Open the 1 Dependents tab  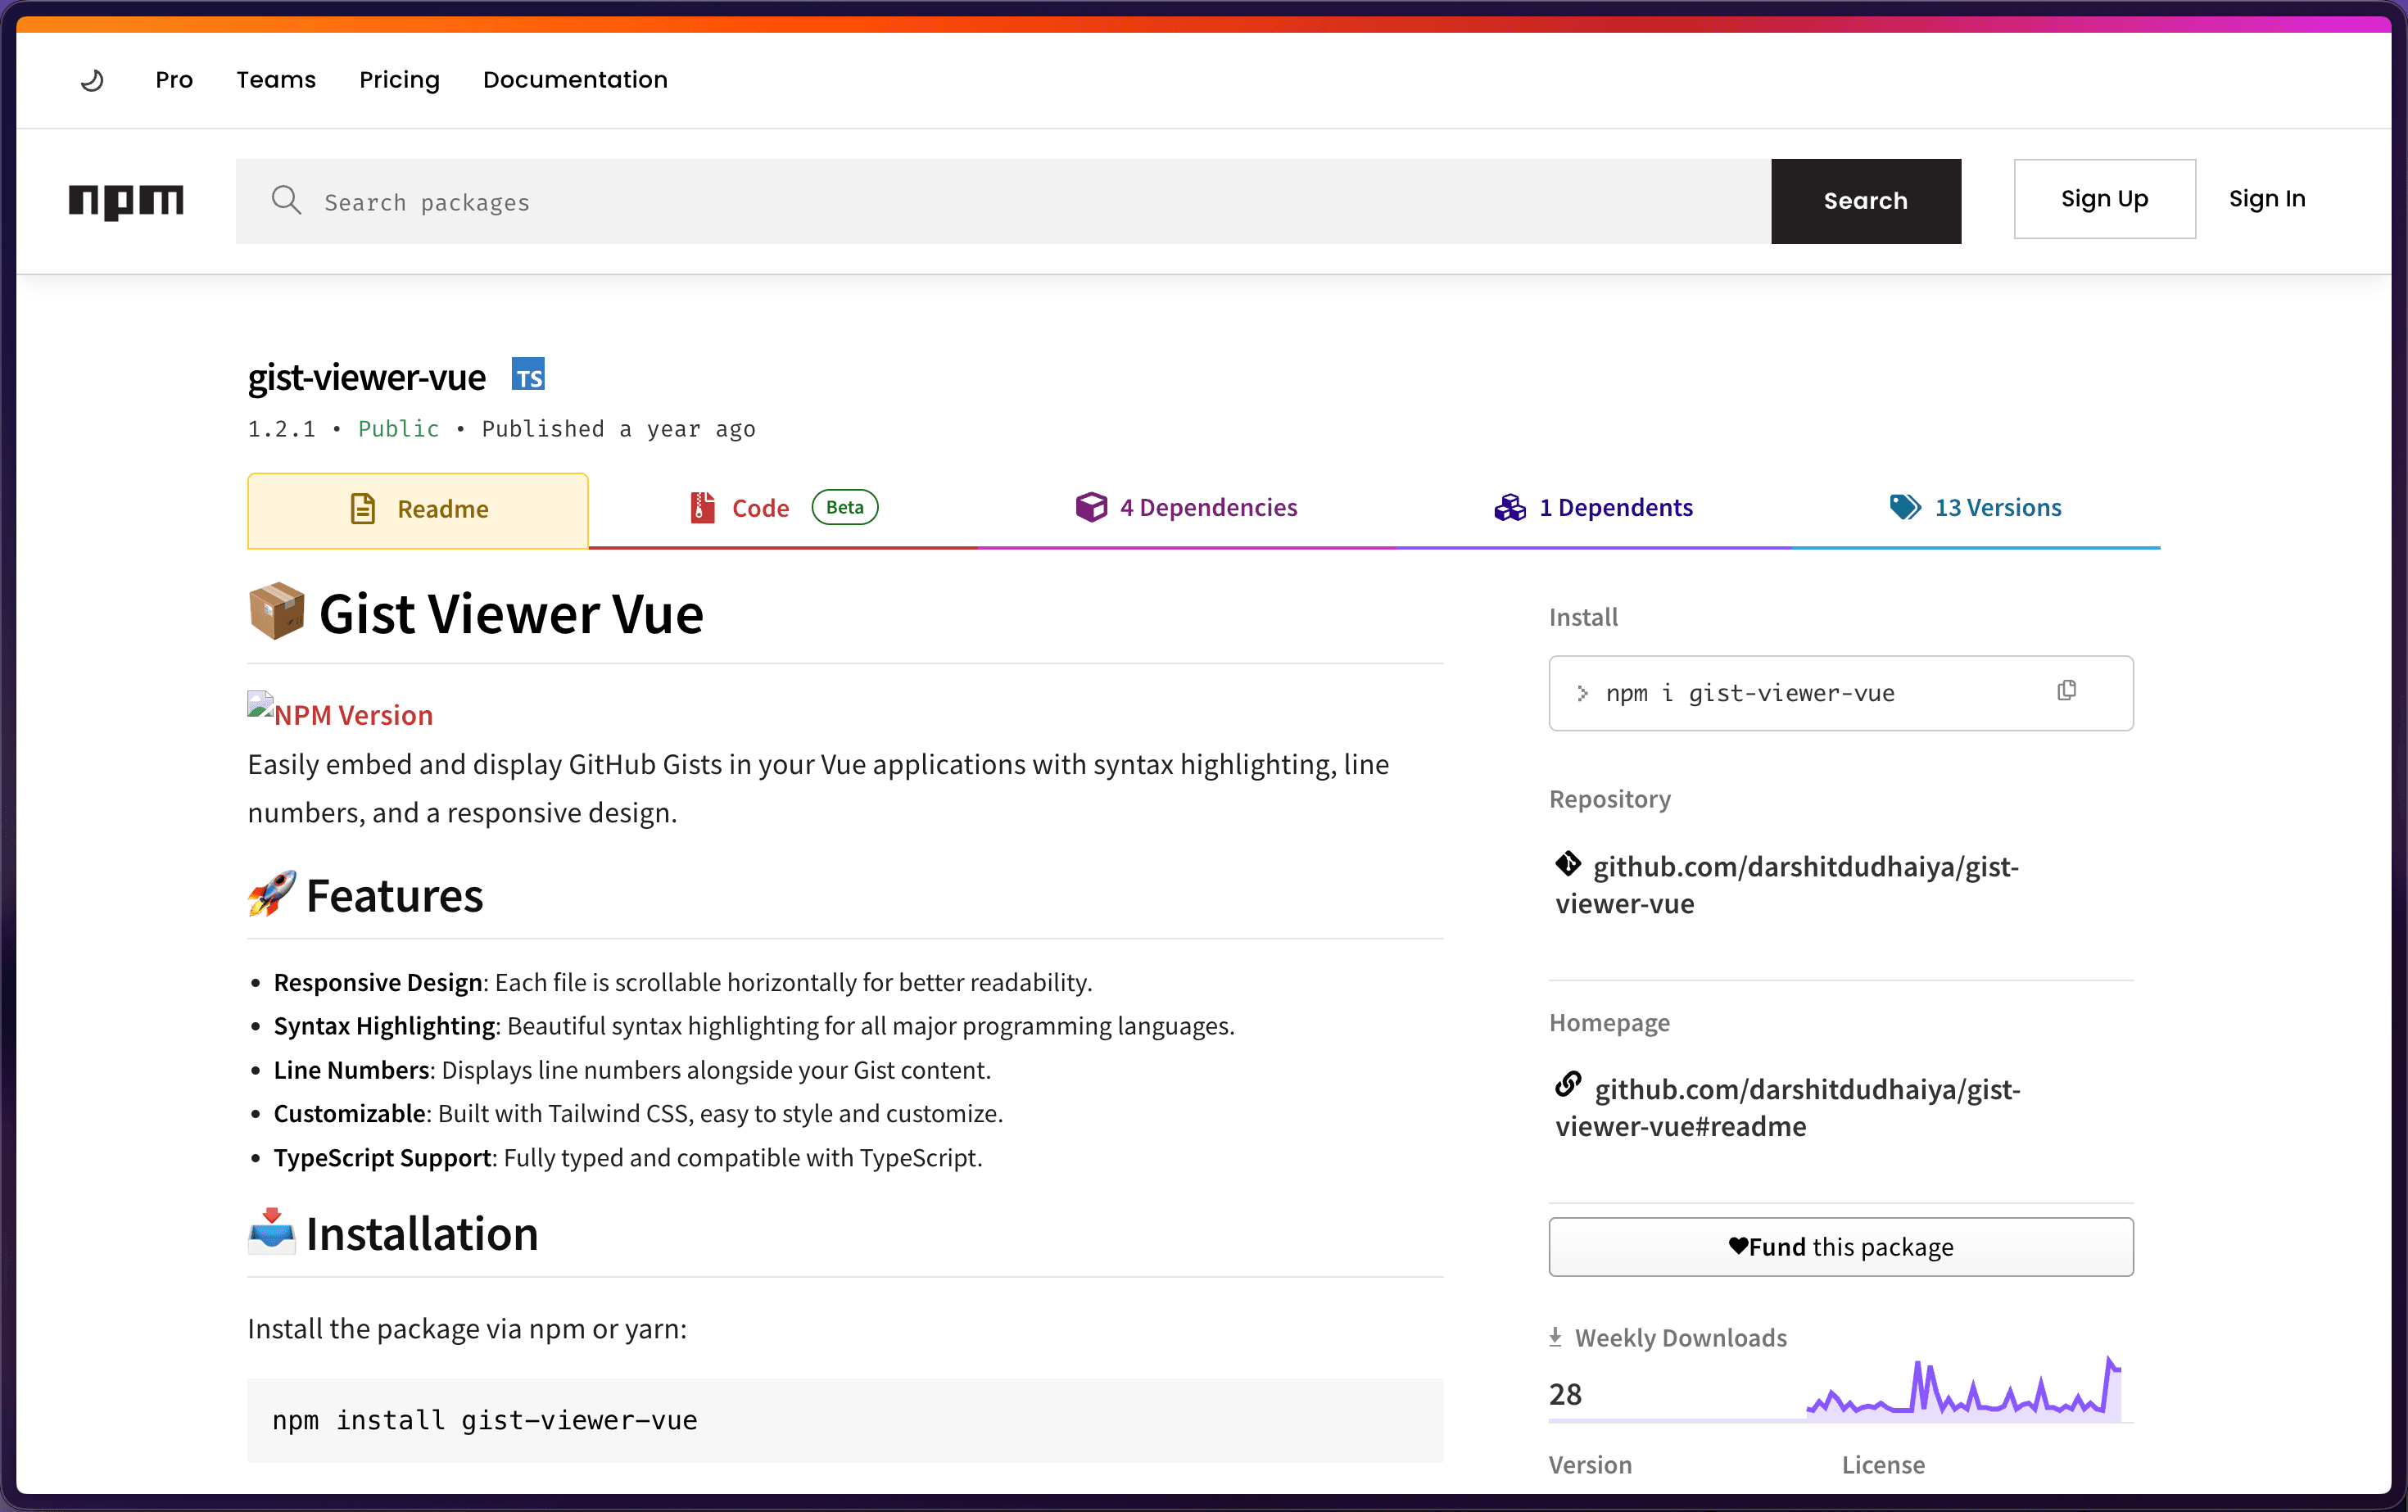(x=1593, y=508)
